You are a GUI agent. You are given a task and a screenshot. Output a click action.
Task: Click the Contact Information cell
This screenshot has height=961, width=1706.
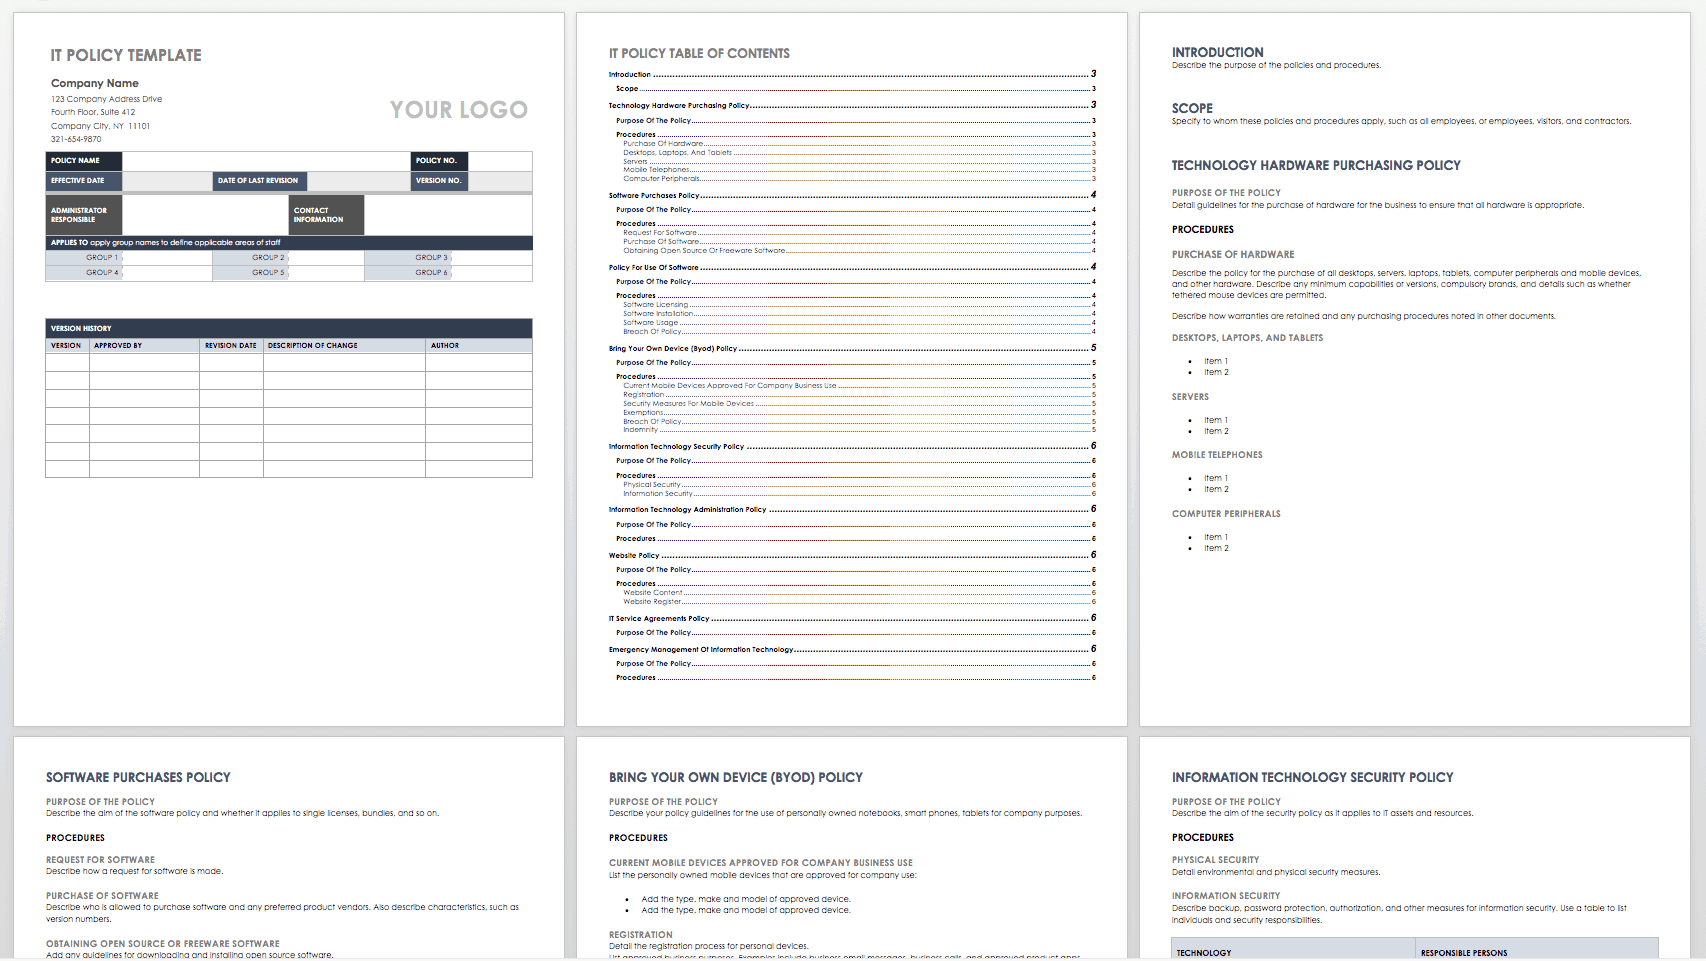coord(325,215)
